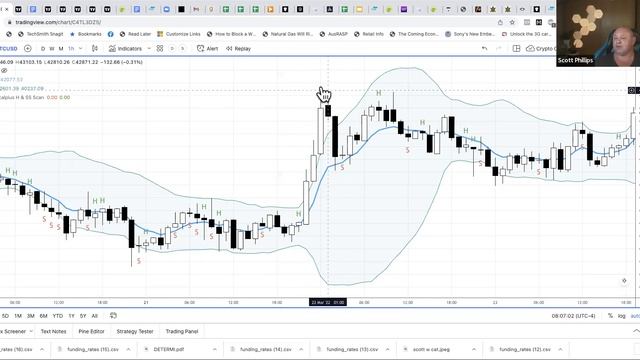Open the Pine Editor tab
The image size is (640, 360).
91,331
